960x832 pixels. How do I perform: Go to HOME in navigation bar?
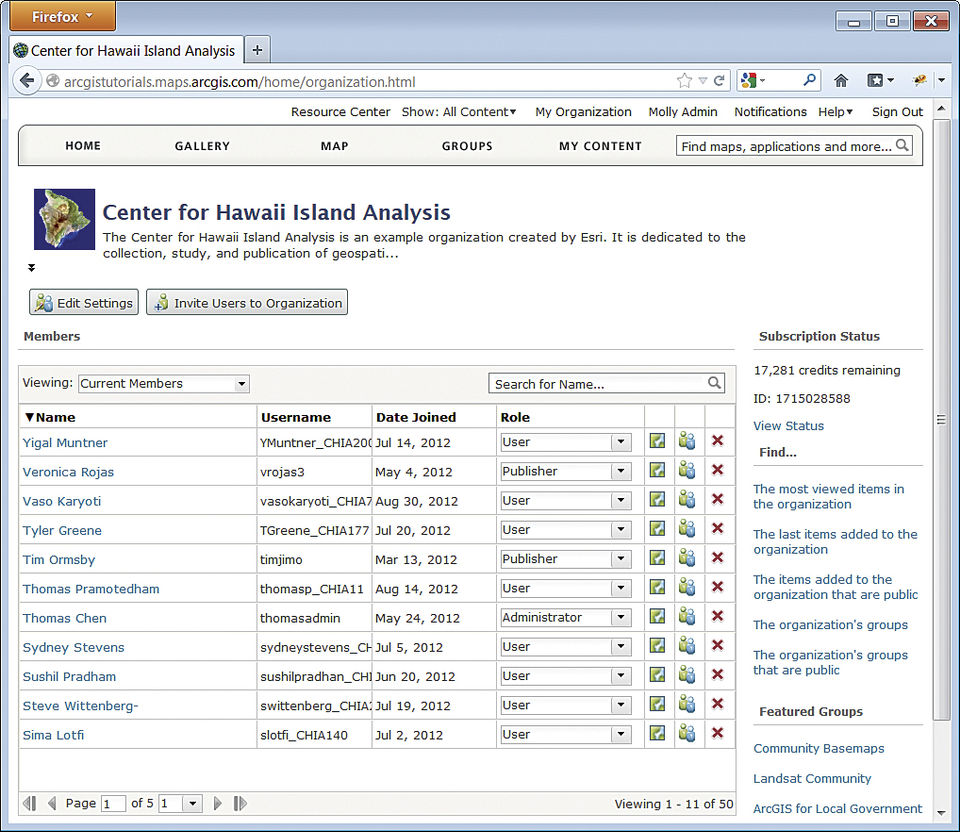click(83, 146)
